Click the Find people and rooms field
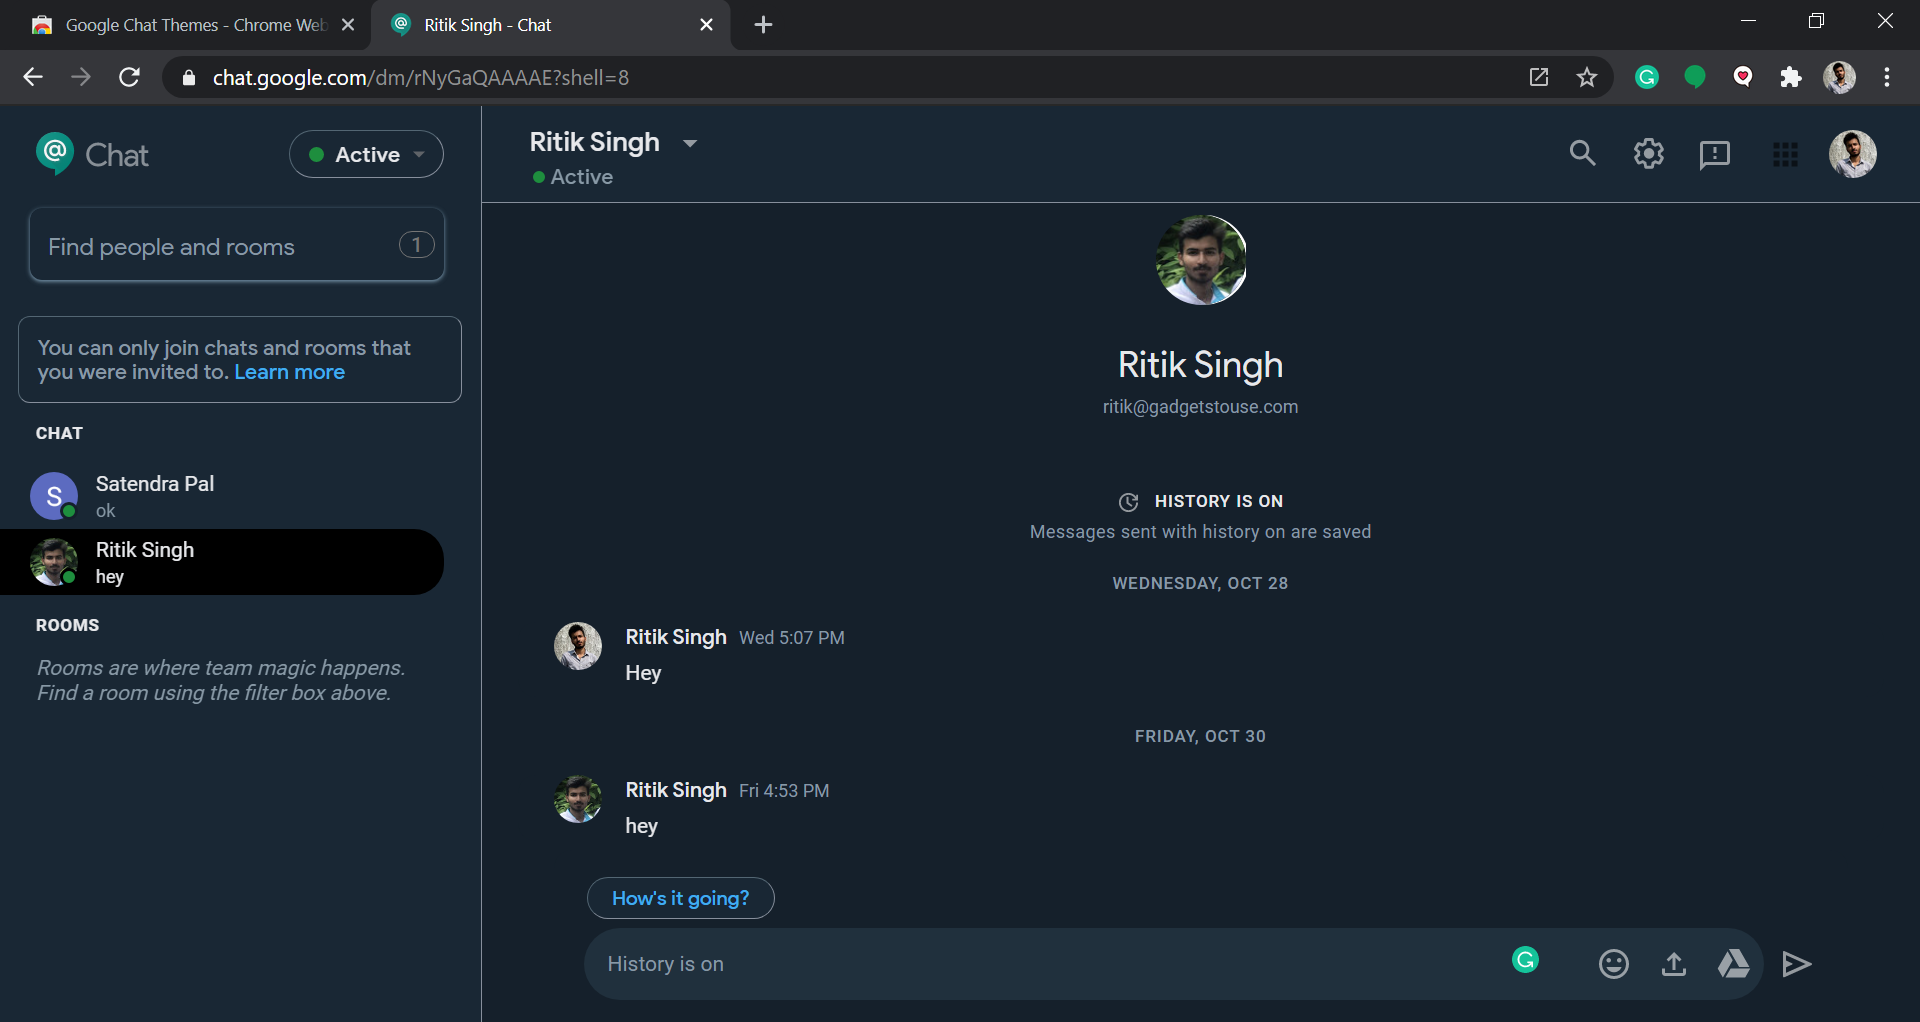 point(237,245)
